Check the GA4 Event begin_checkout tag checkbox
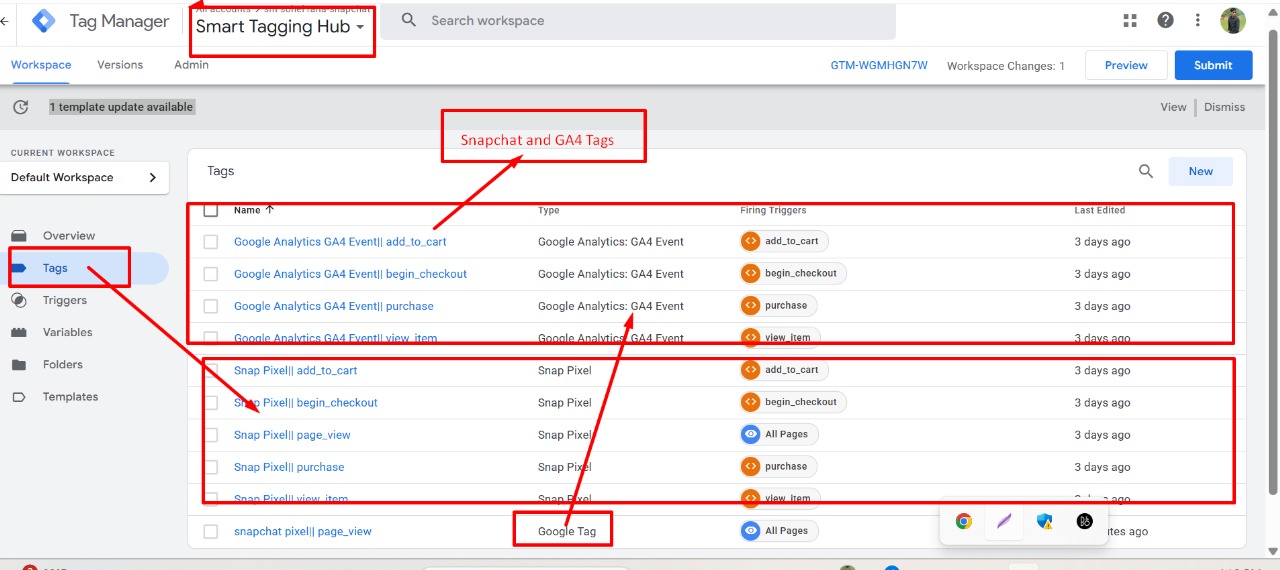The height and width of the screenshot is (570, 1280). pos(211,274)
